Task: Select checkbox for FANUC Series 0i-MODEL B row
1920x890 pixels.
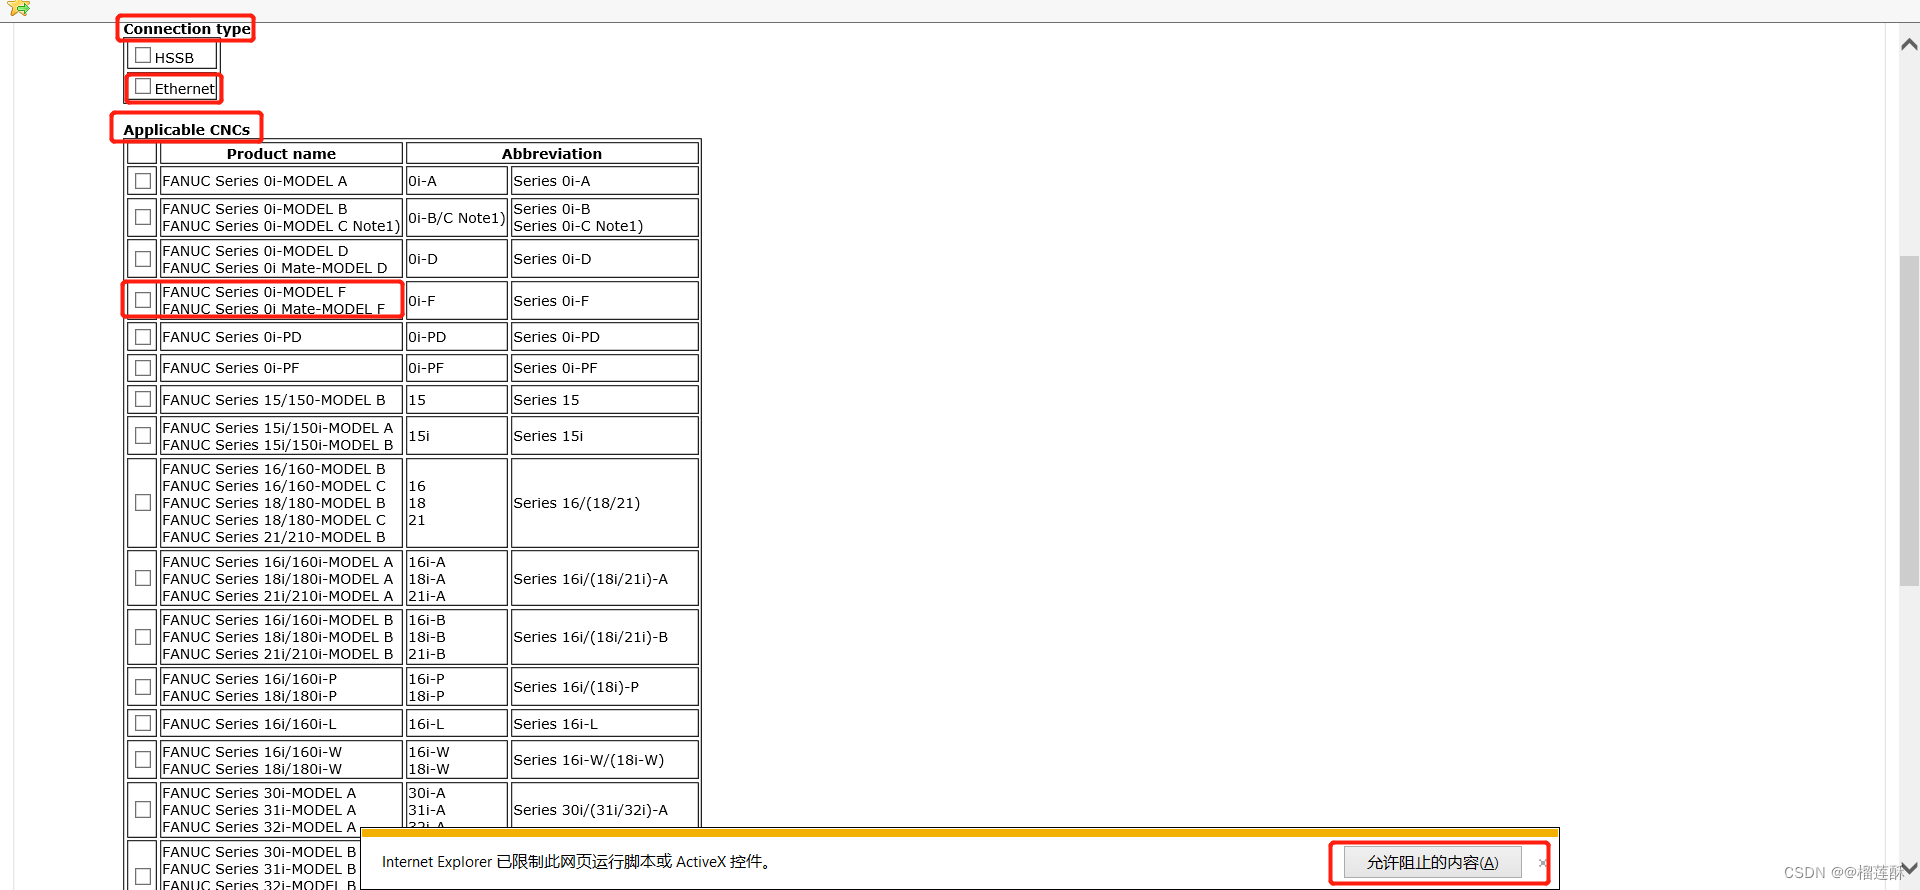Action: [x=143, y=217]
